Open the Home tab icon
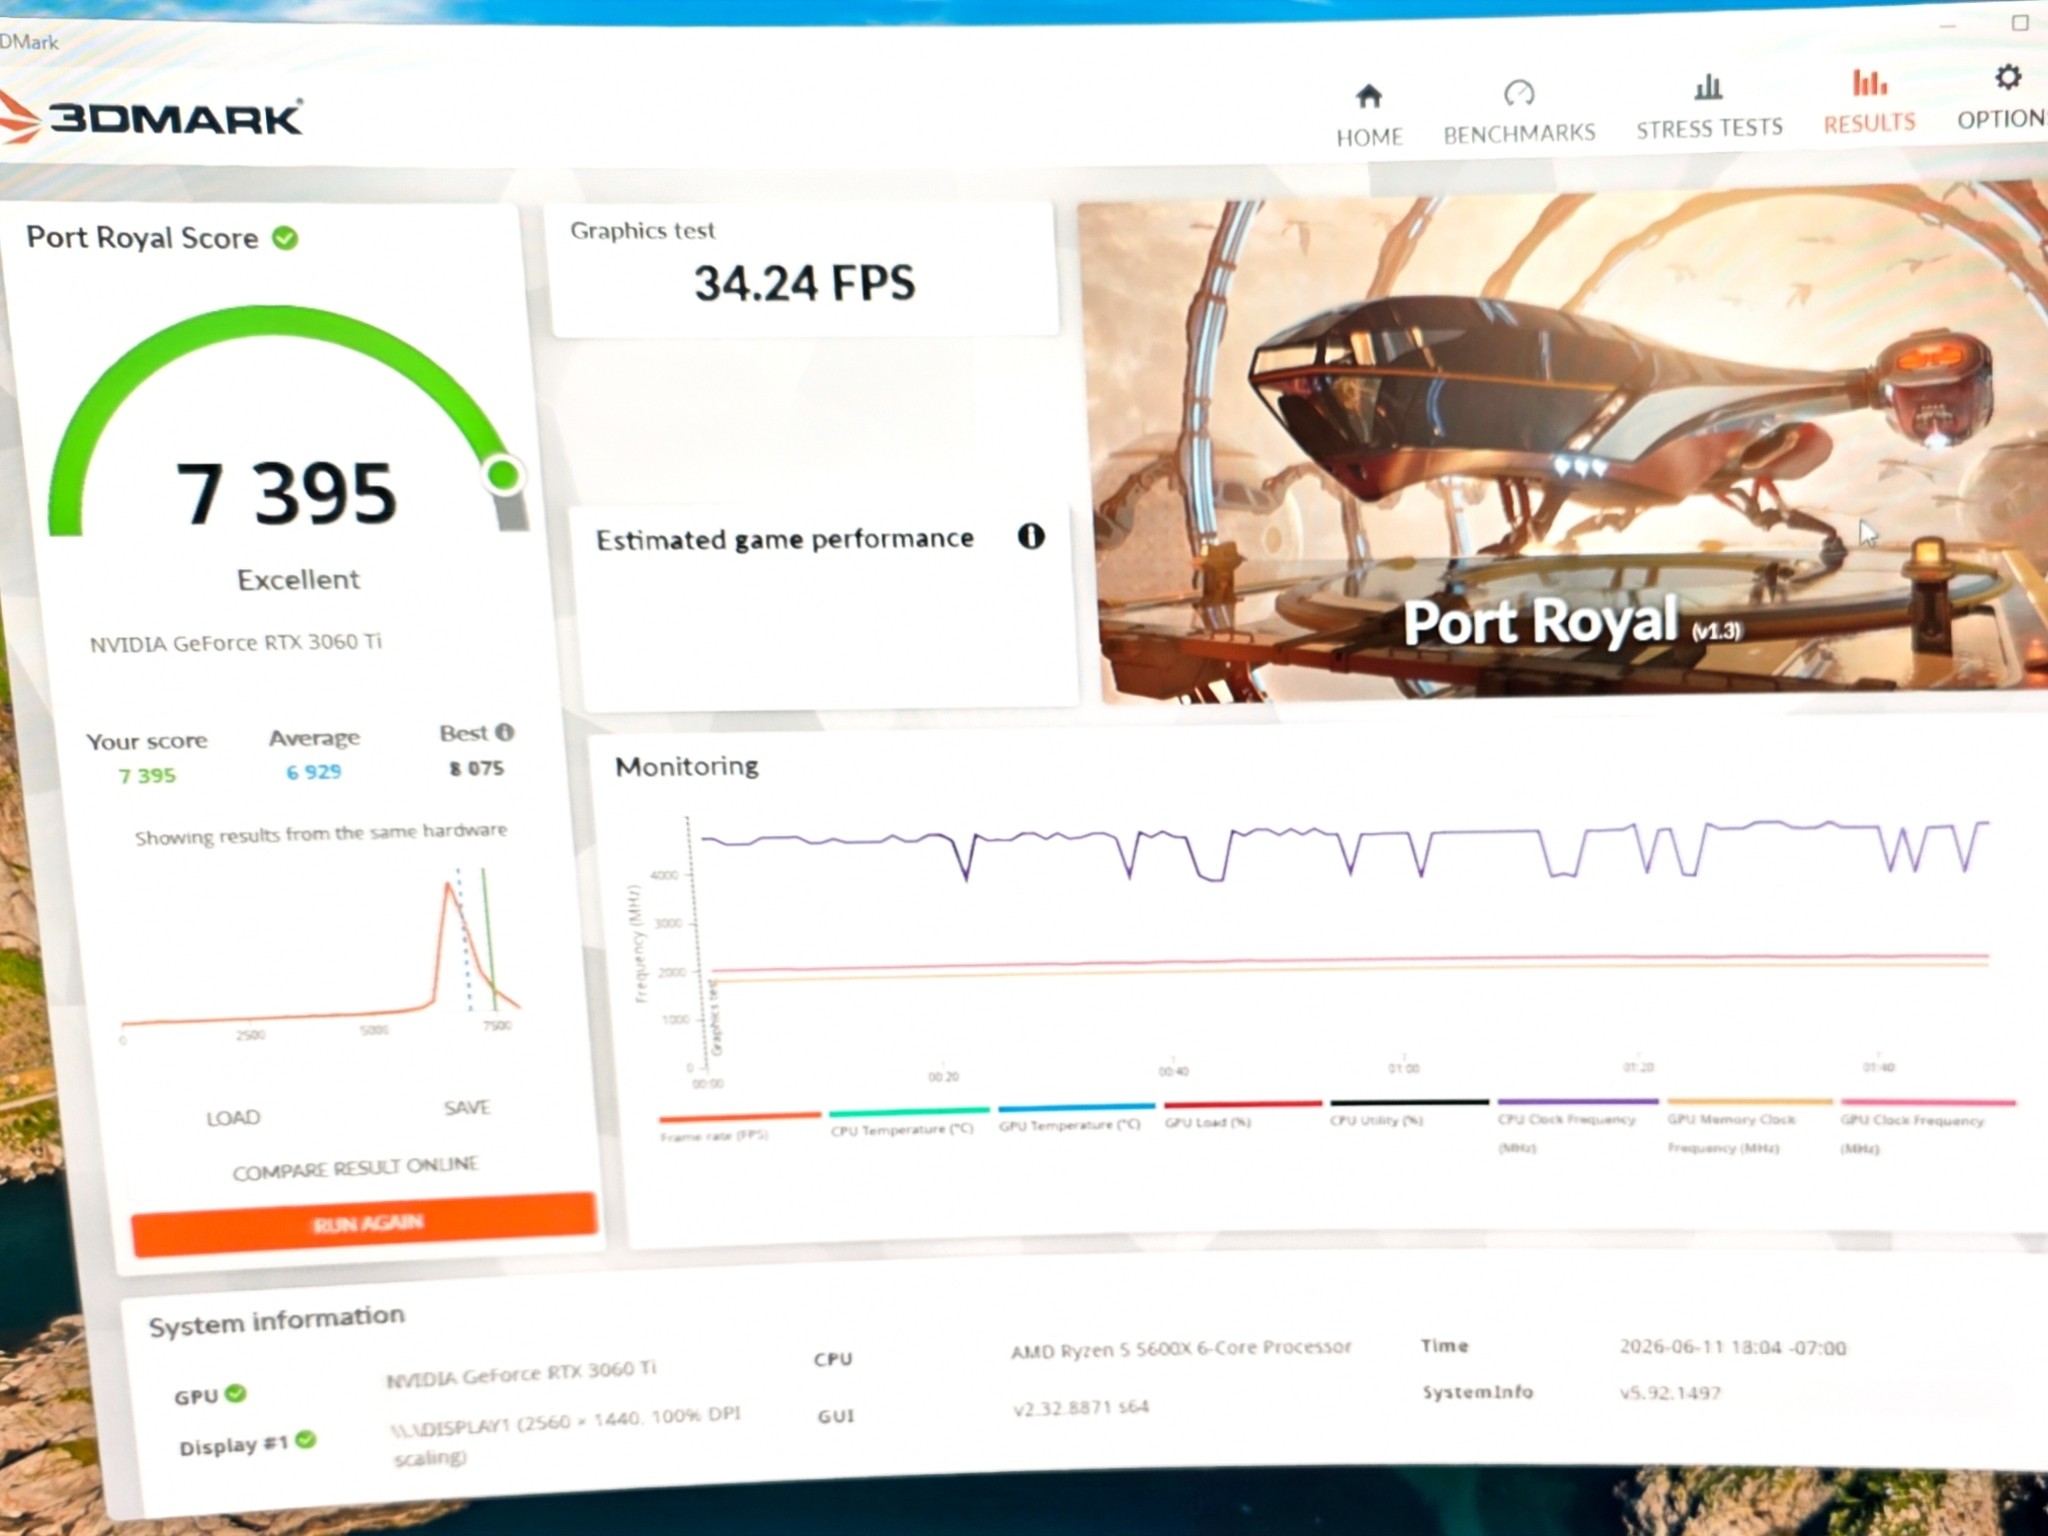 click(1369, 96)
